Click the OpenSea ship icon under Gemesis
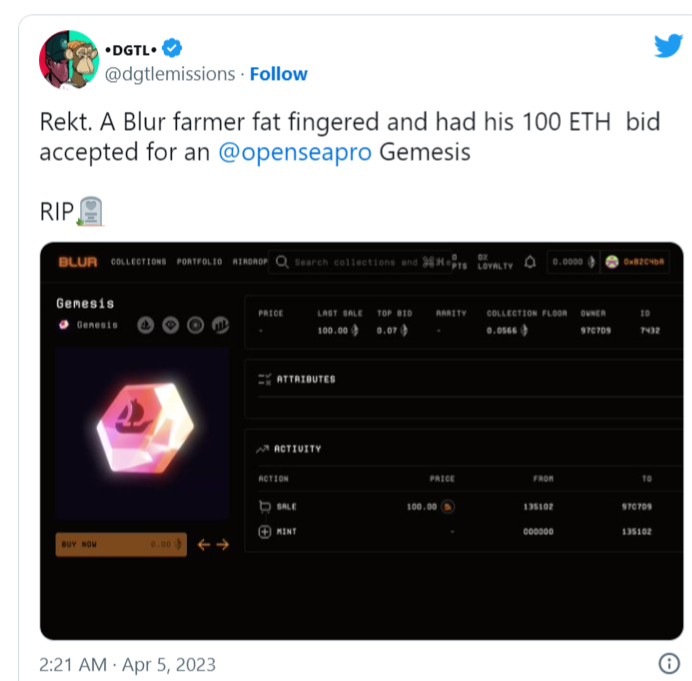 pyautogui.click(x=146, y=325)
